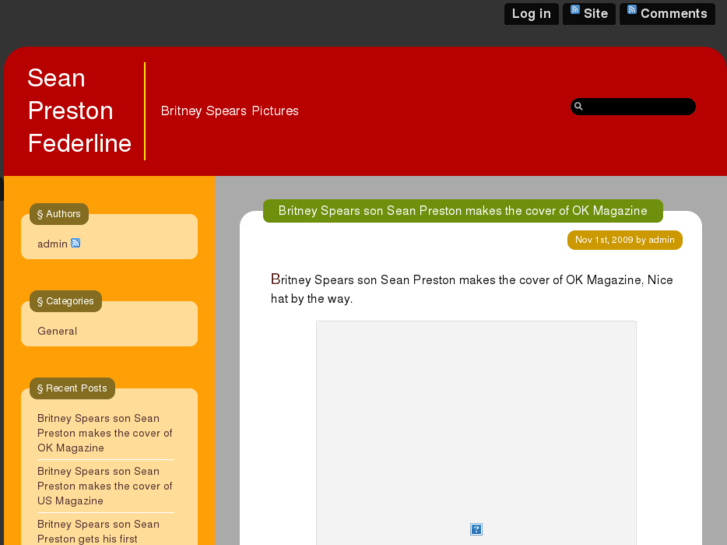
Task: Click the green post title about OK Magazine
Action: [x=463, y=211]
